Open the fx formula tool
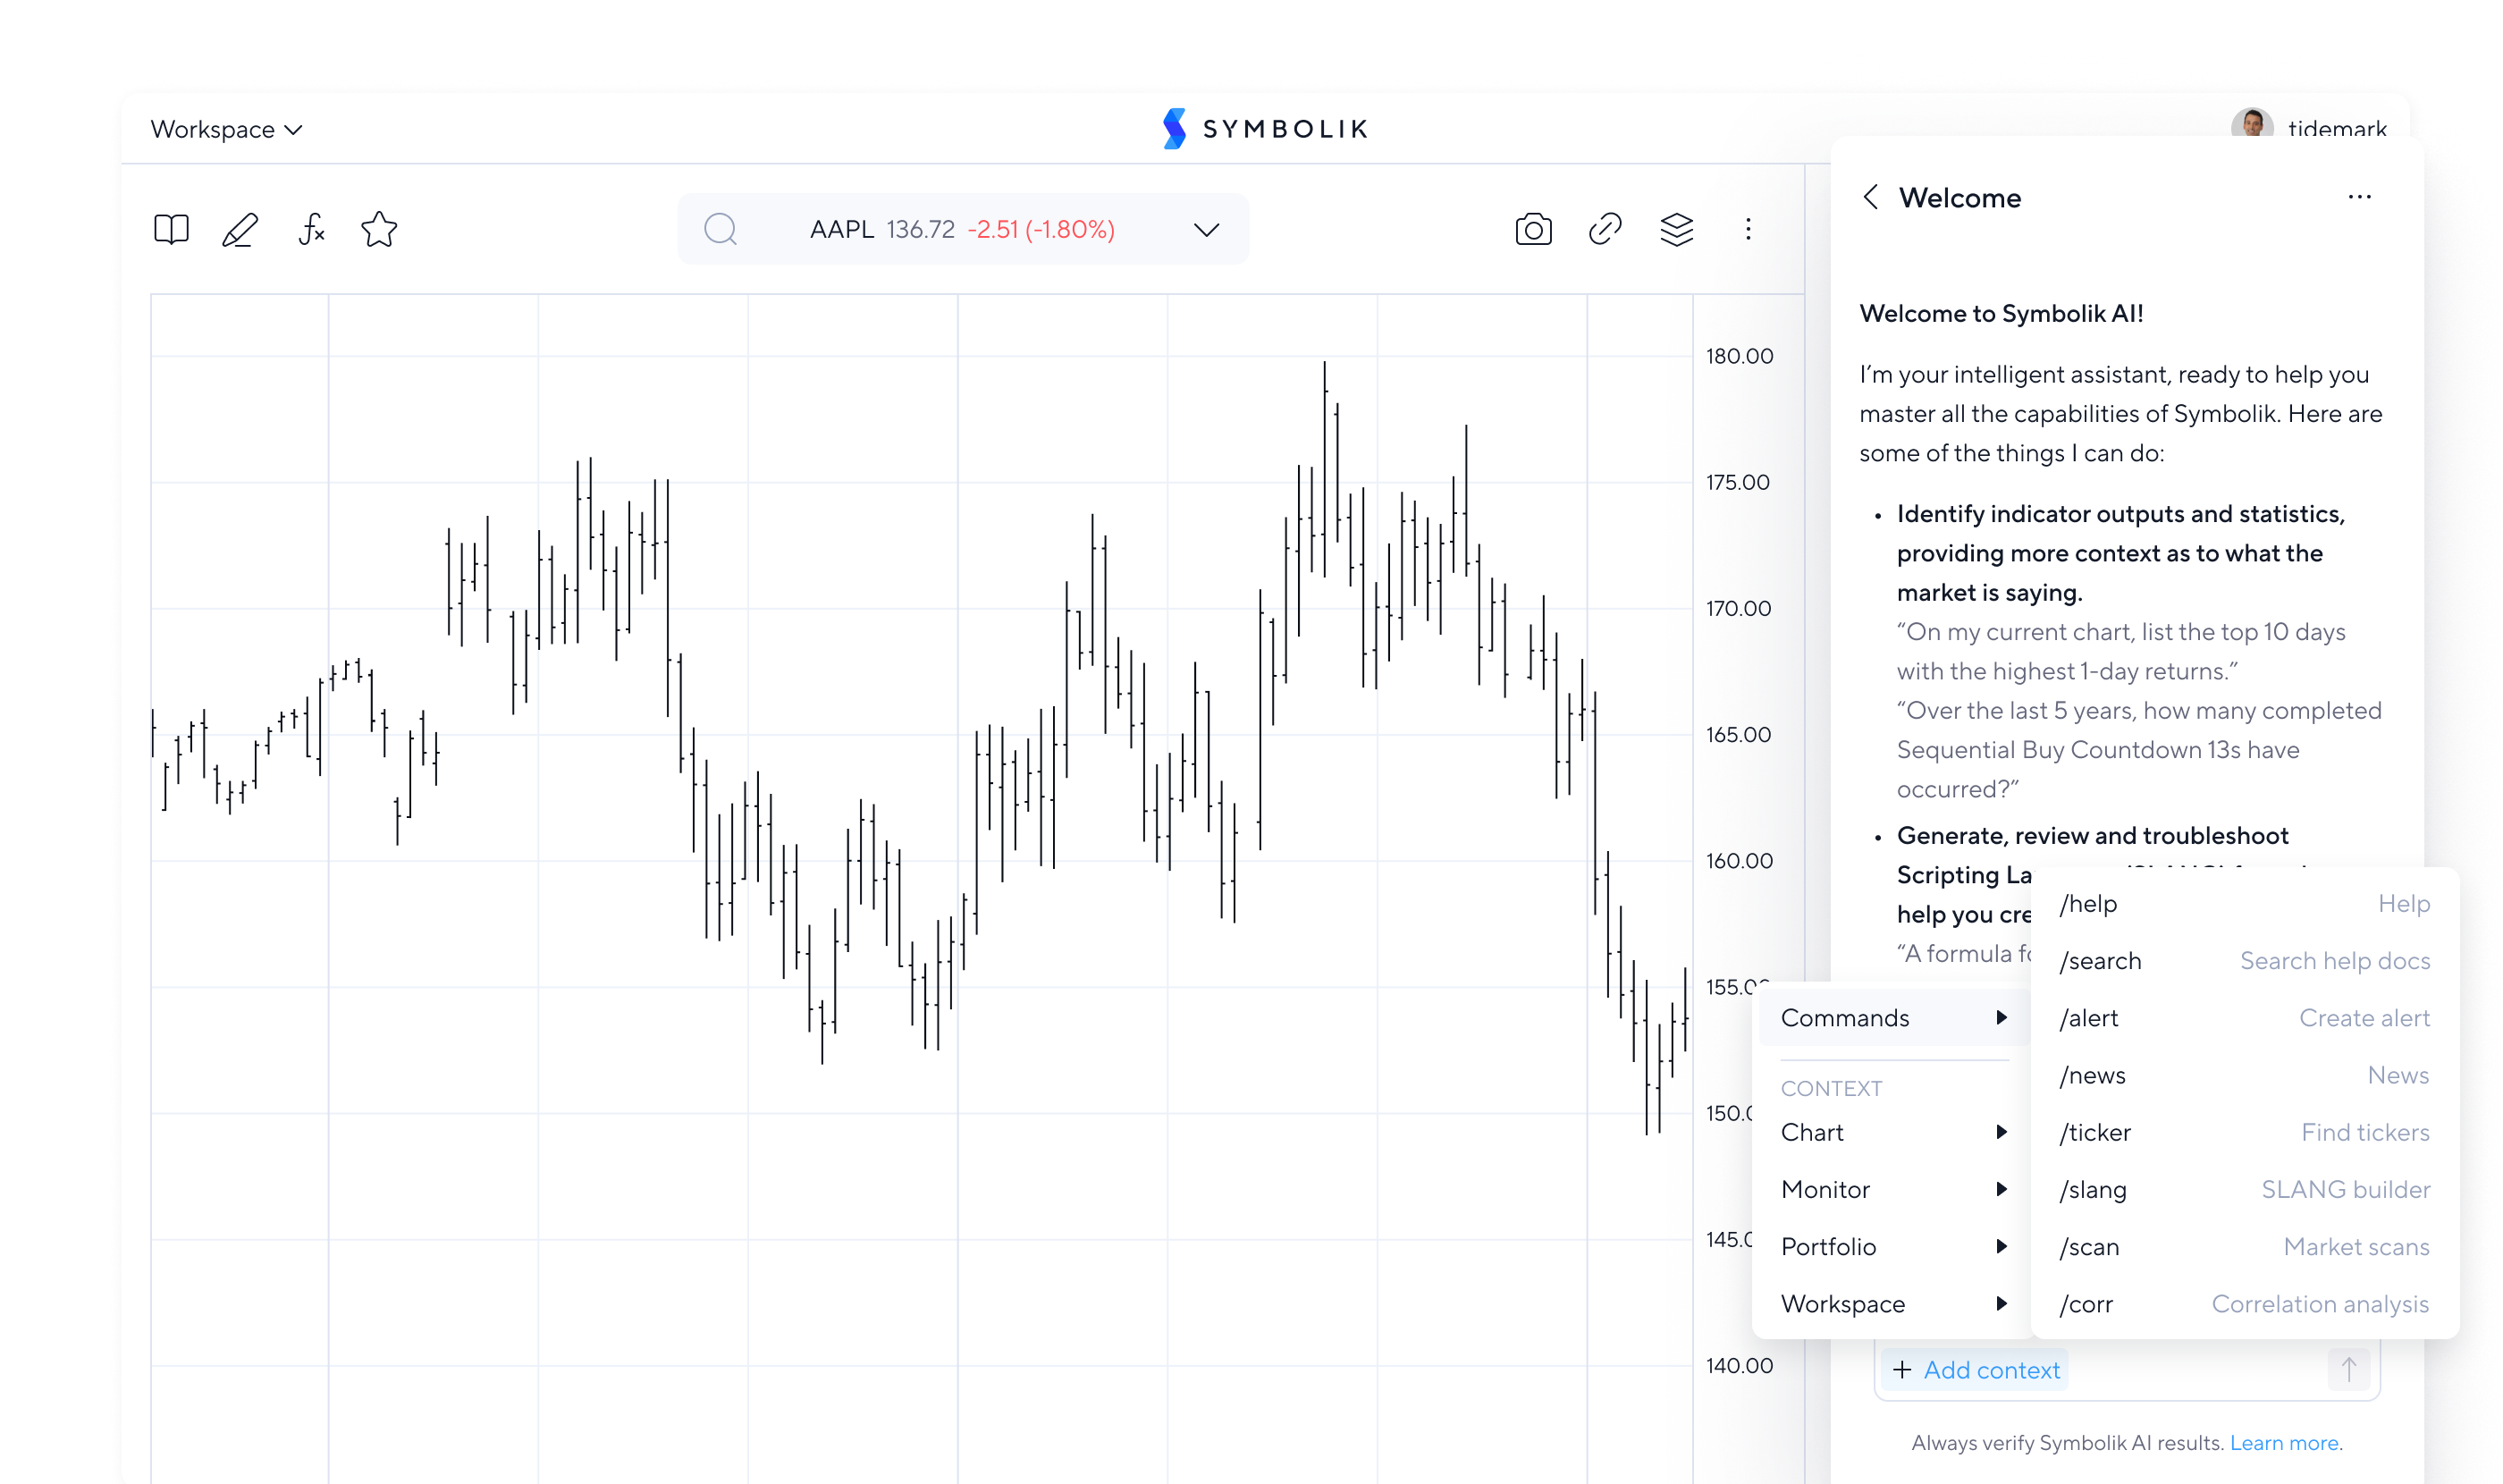This screenshot has width=2503, height=1484. point(311,229)
